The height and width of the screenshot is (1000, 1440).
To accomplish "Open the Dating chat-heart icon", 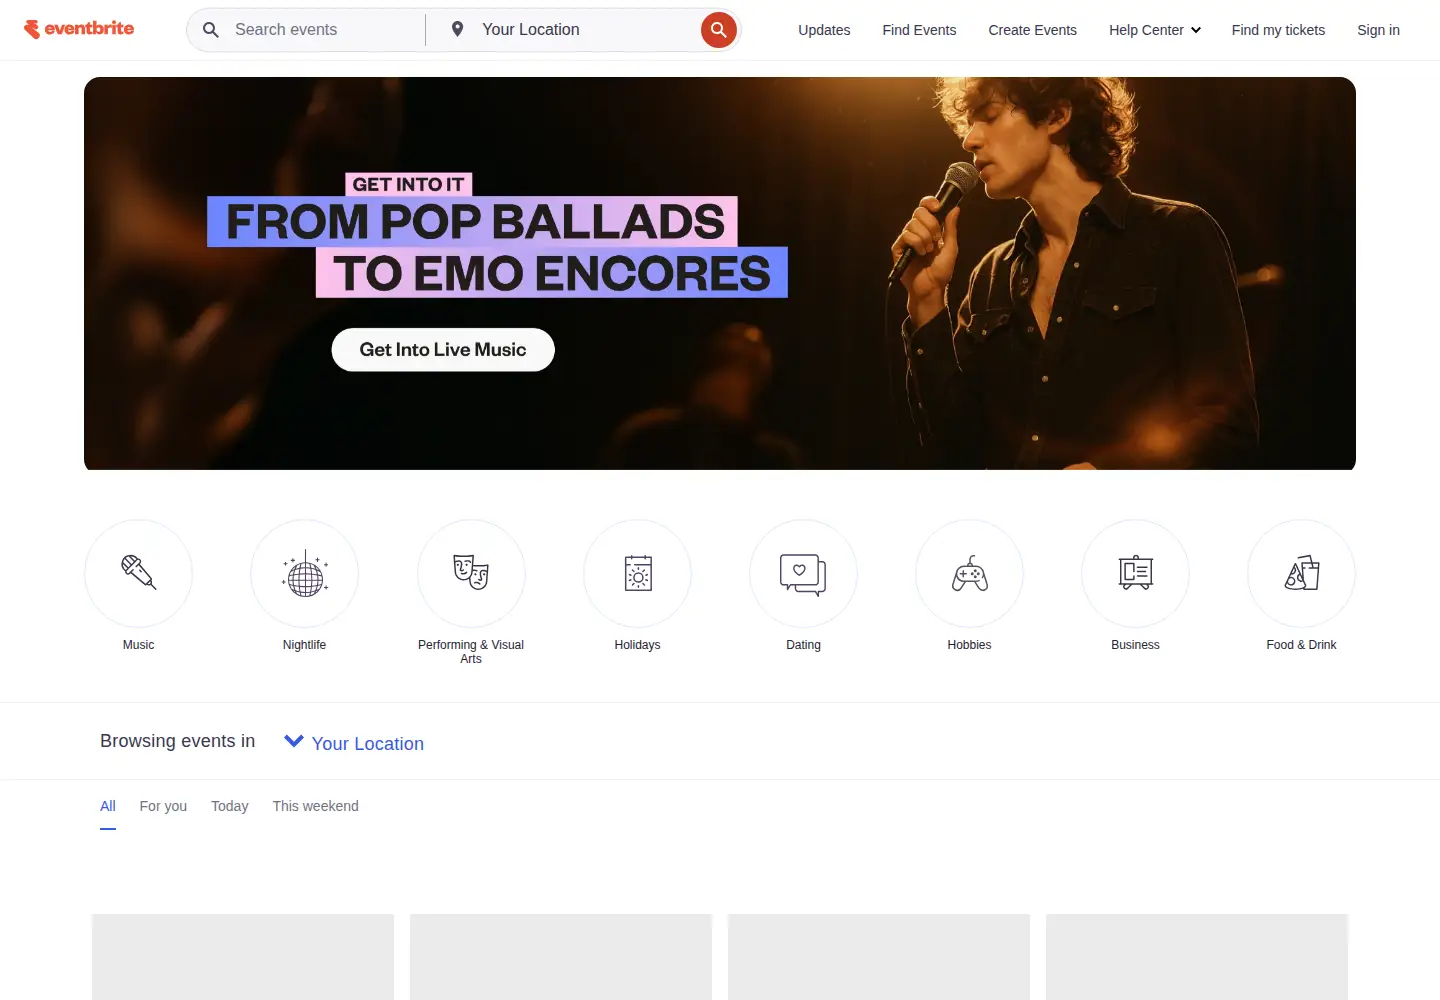I will coord(803,573).
